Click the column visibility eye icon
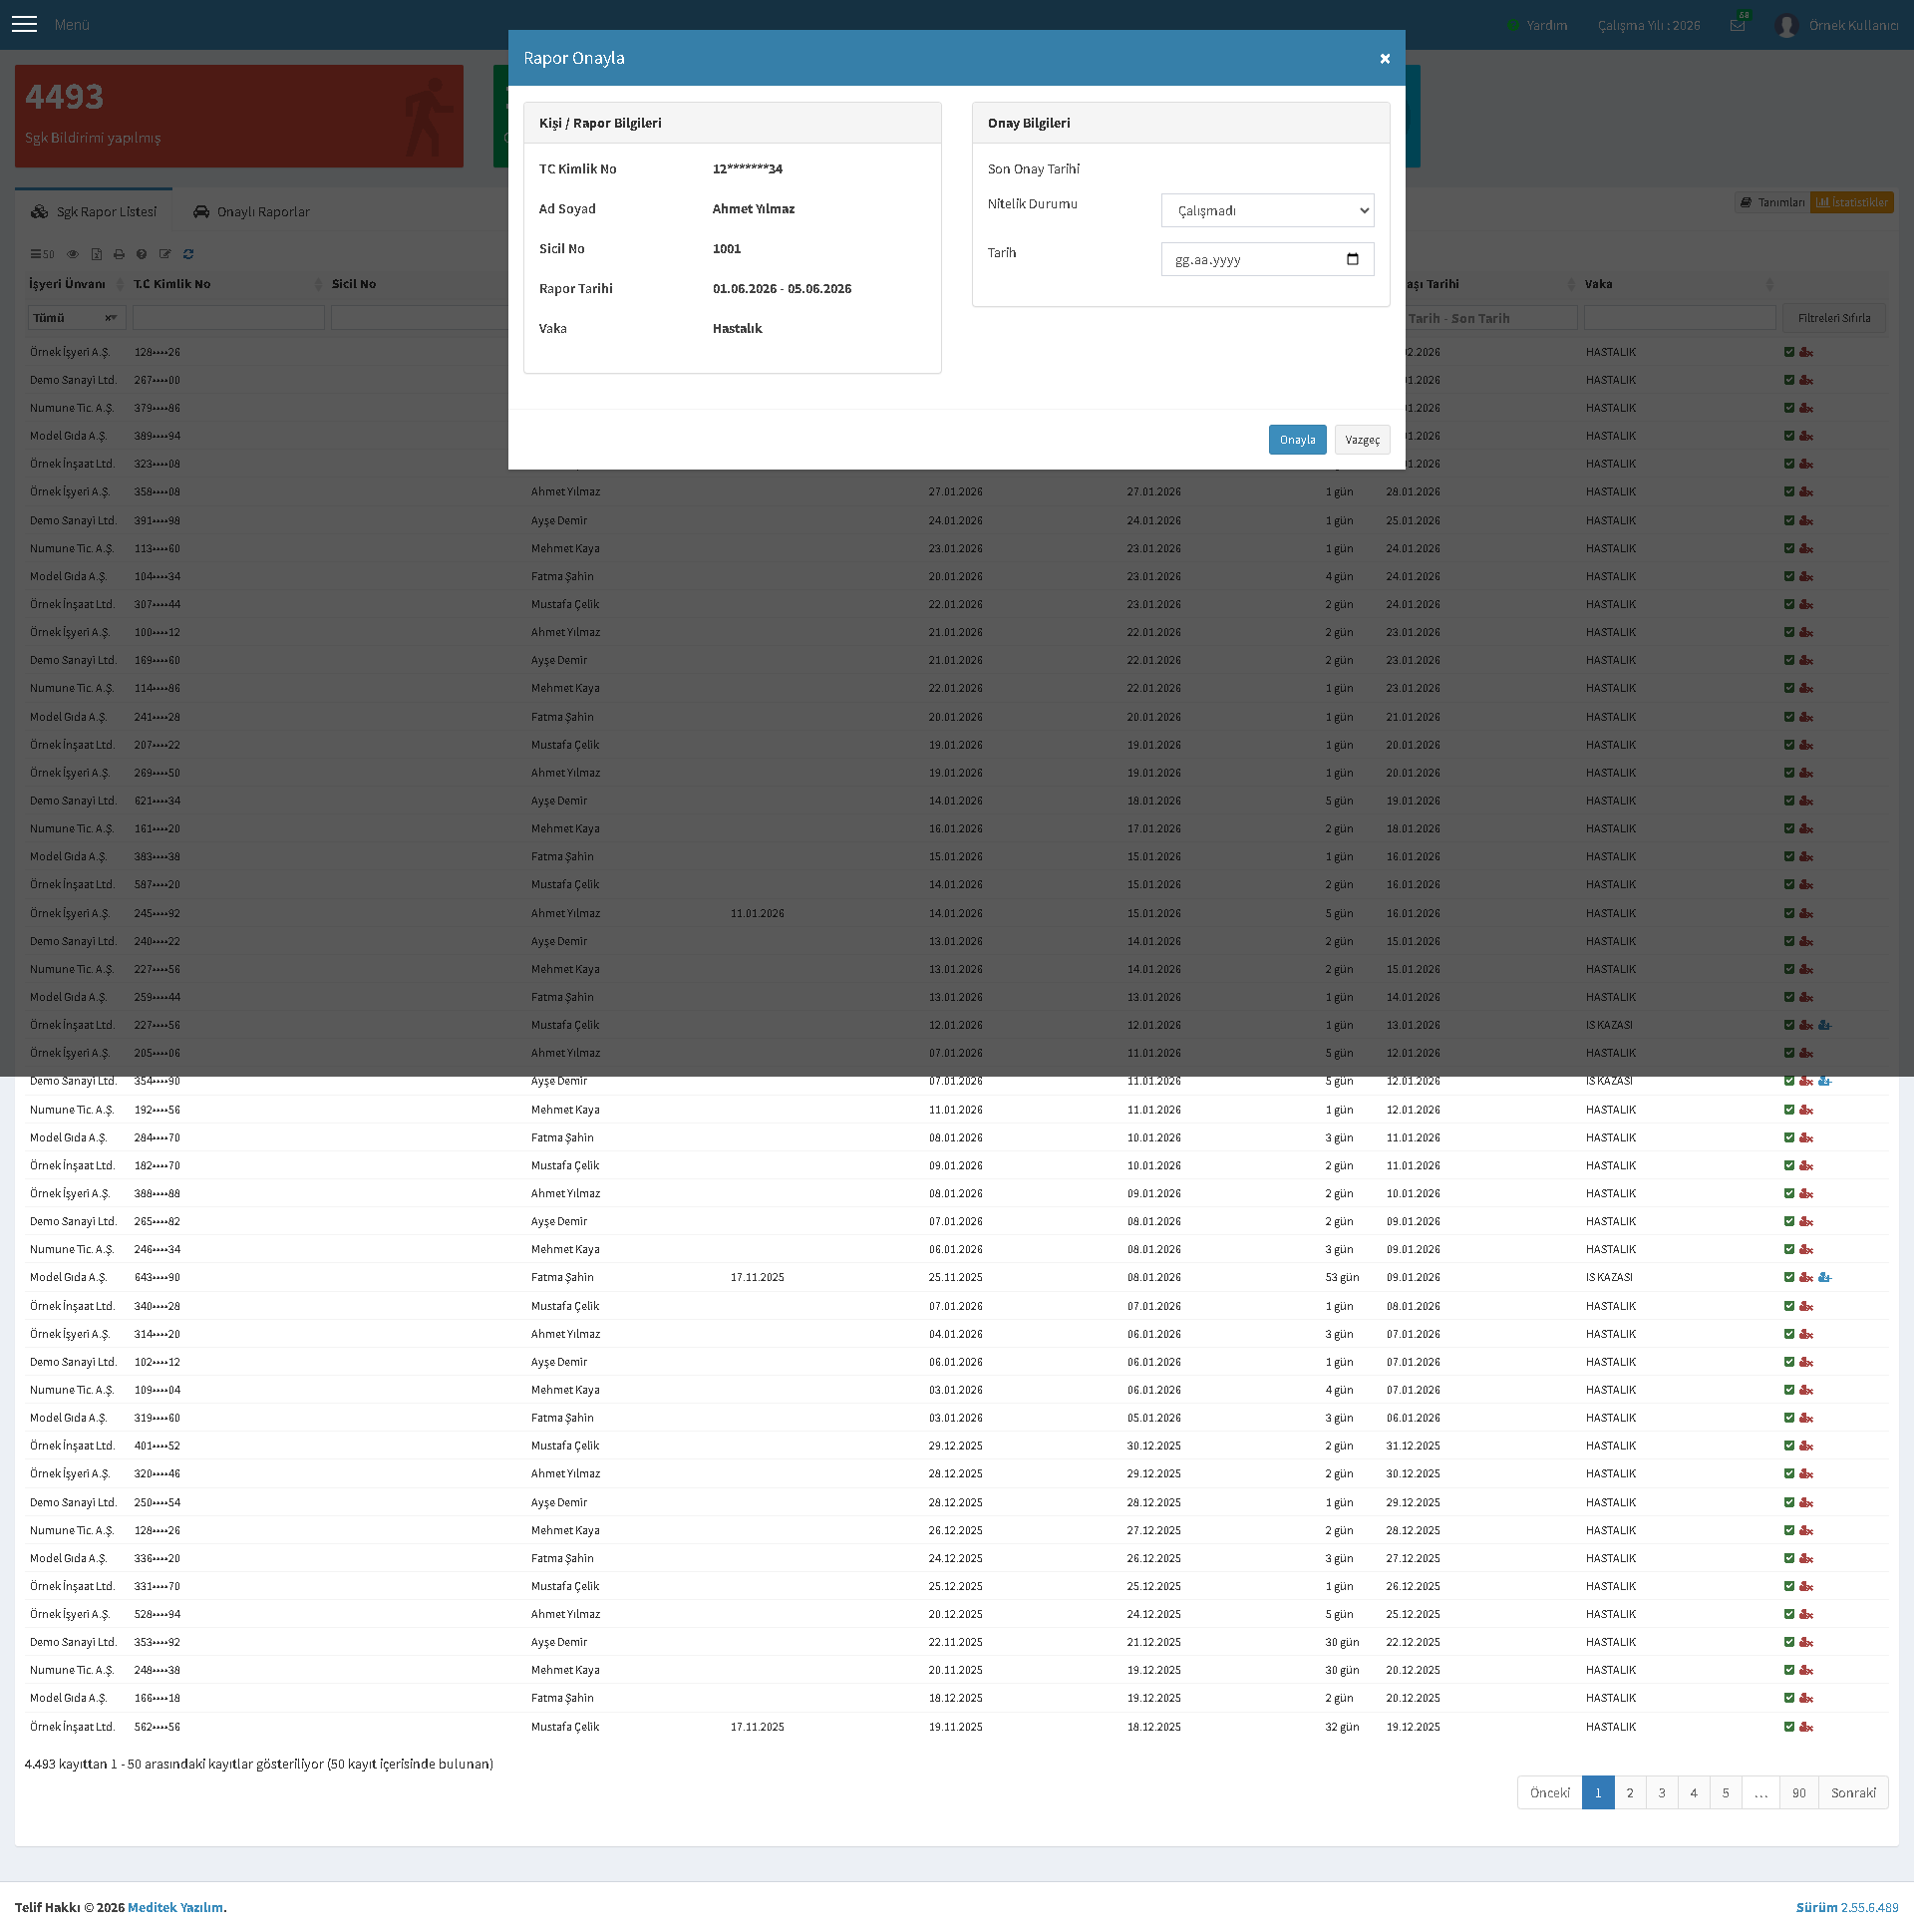This screenshot has width=1914, height=1932. click(72, 254)
